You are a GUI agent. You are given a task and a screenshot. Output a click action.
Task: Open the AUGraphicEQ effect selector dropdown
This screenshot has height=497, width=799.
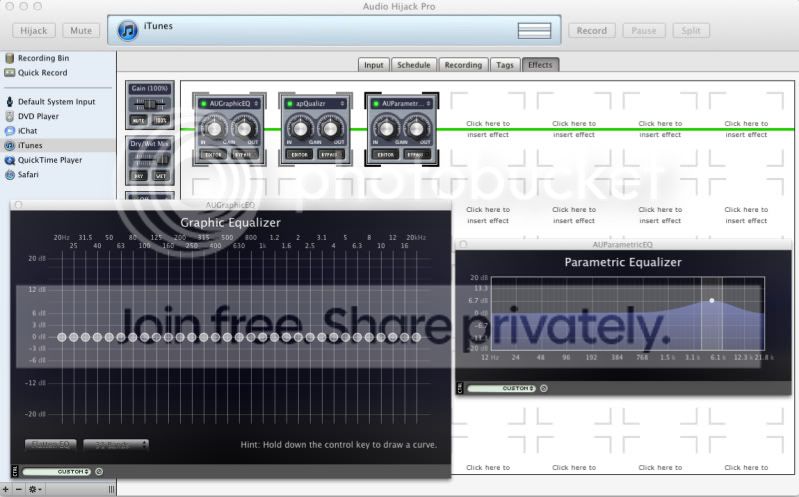(x=256, y=103)
